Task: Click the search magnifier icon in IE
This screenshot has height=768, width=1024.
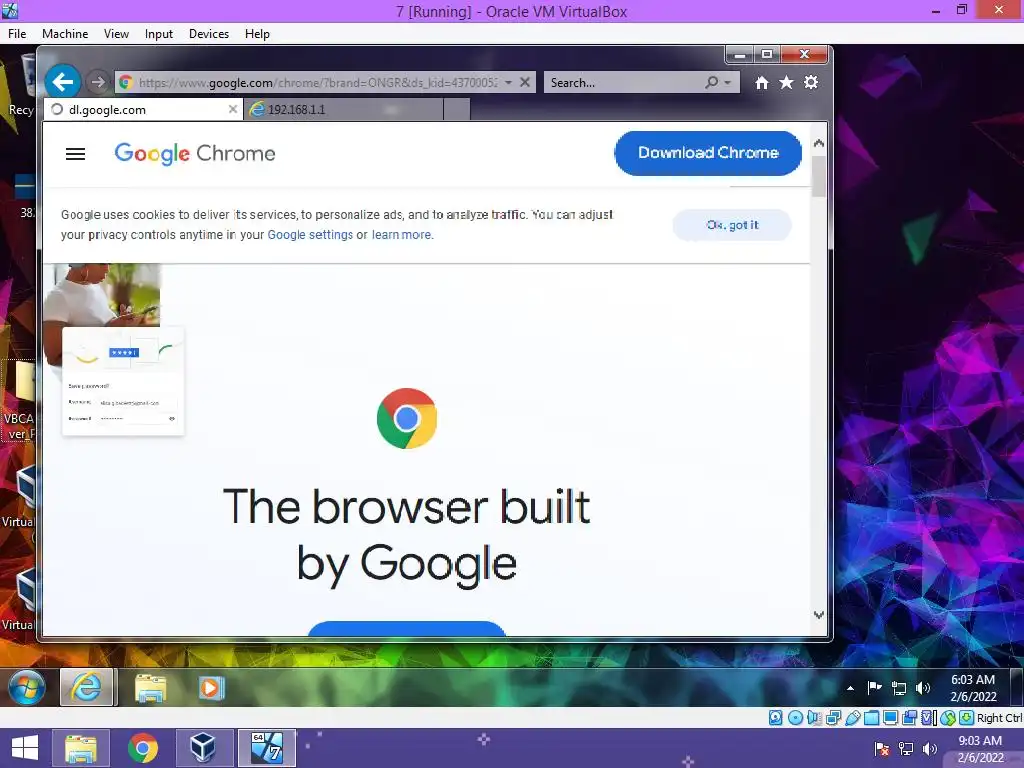Action: 711,82
